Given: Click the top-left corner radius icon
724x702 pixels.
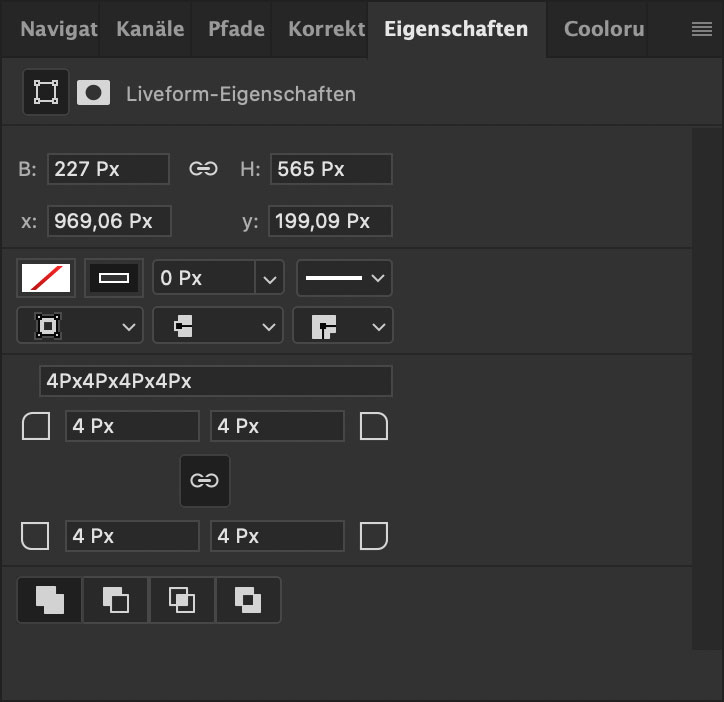Looking at the screenshot, I should pyautogui.click(x=36, y=426).
